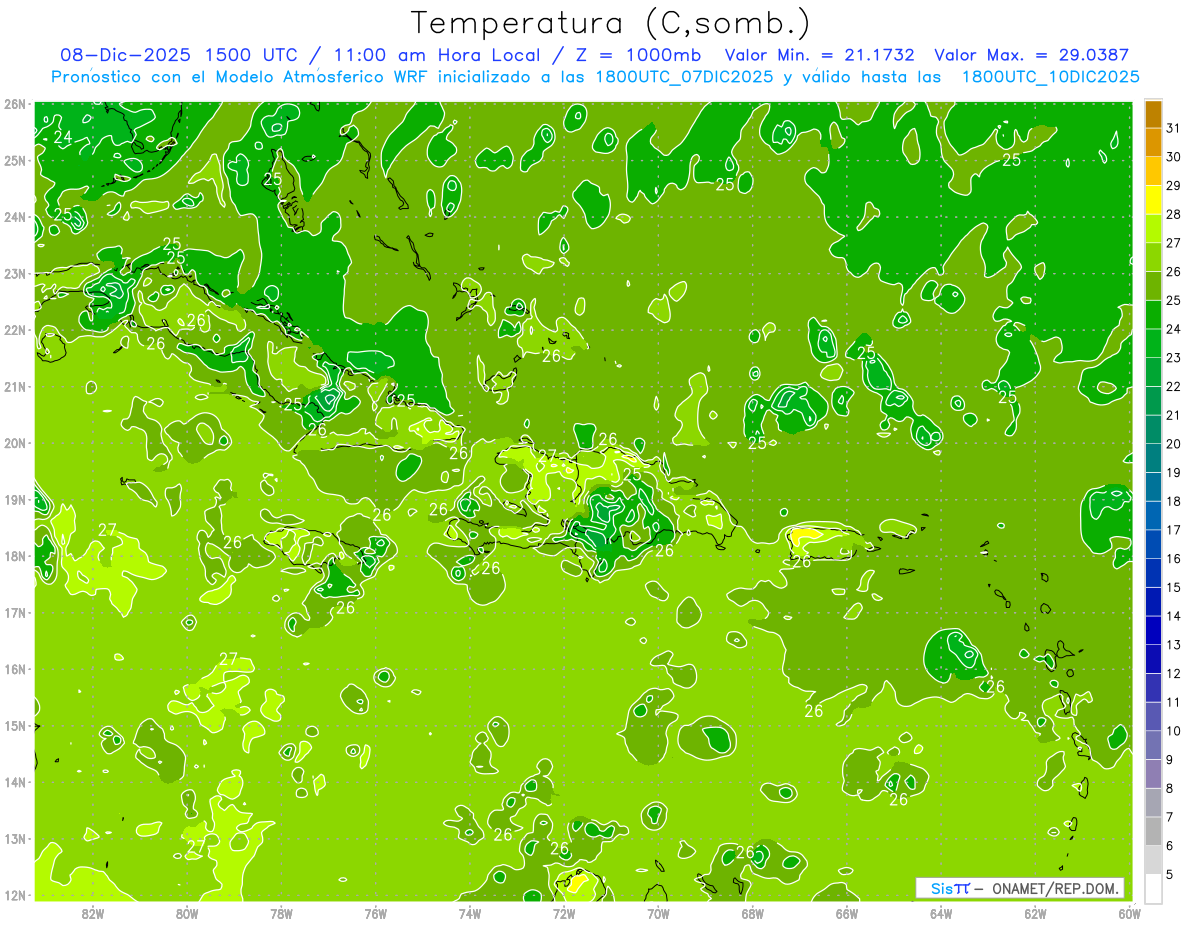
Task: Click the '64W' longitude axis label
Action: [x=940, y=913]
